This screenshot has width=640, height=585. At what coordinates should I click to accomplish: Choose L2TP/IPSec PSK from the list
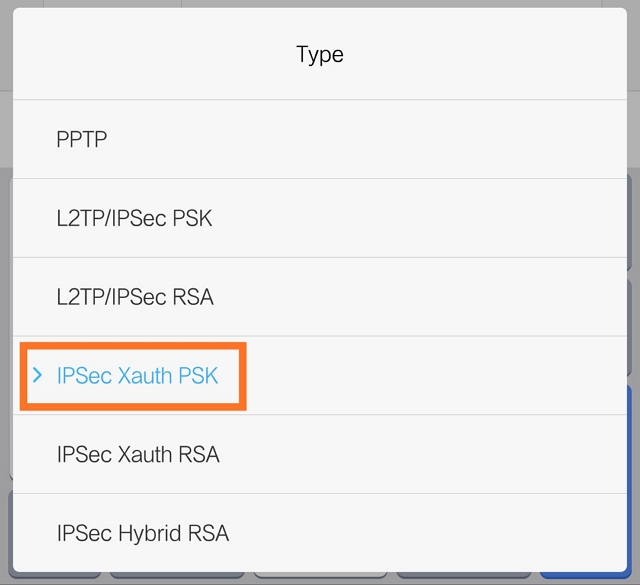[x=134, y=218]
